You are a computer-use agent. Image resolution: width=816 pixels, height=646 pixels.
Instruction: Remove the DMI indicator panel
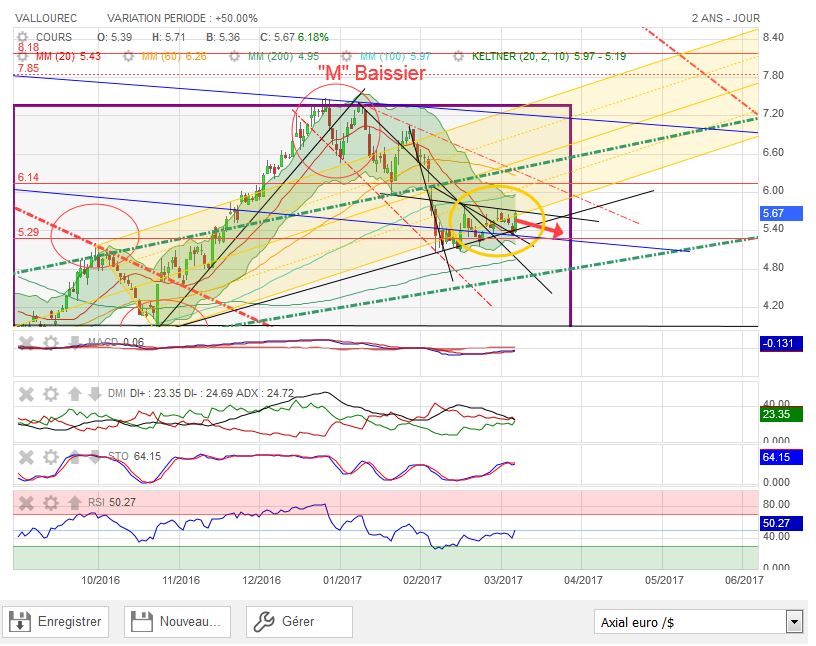point(26,394)
